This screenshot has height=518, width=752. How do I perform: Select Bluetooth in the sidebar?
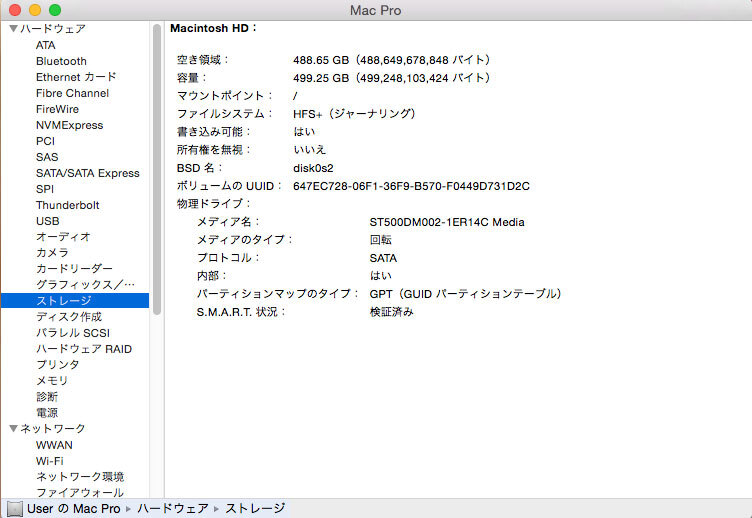(x=61, y=61)
